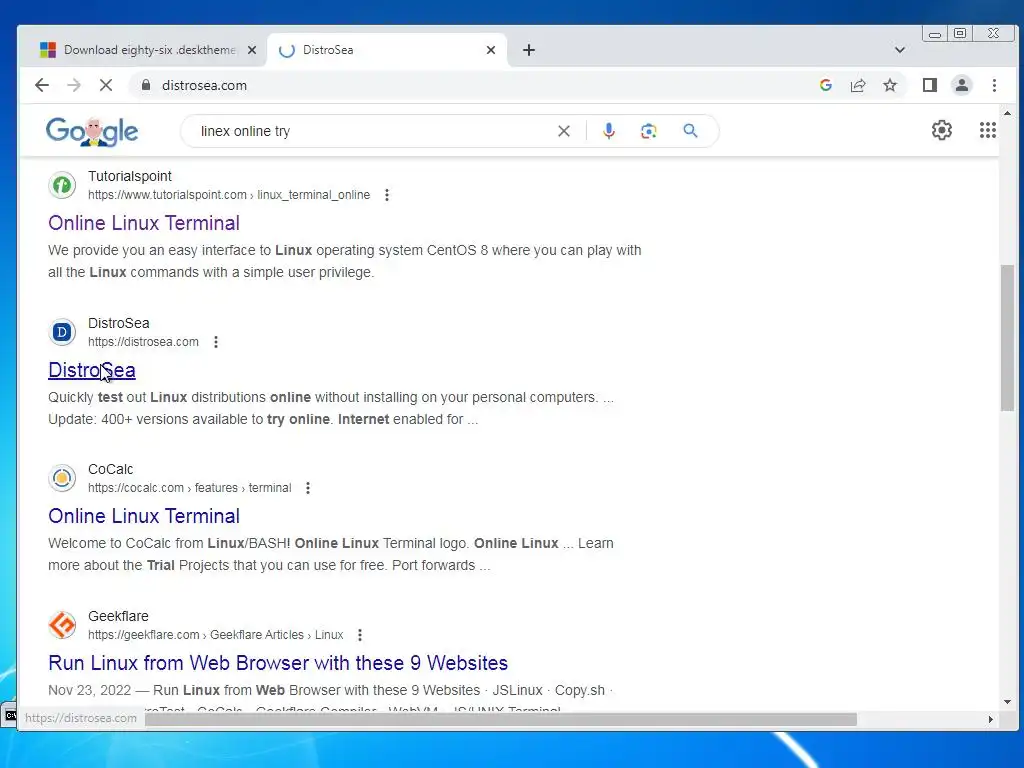Close the DistroSea tab
Screen dimensions: 1024x768
(x=491, y=50)
